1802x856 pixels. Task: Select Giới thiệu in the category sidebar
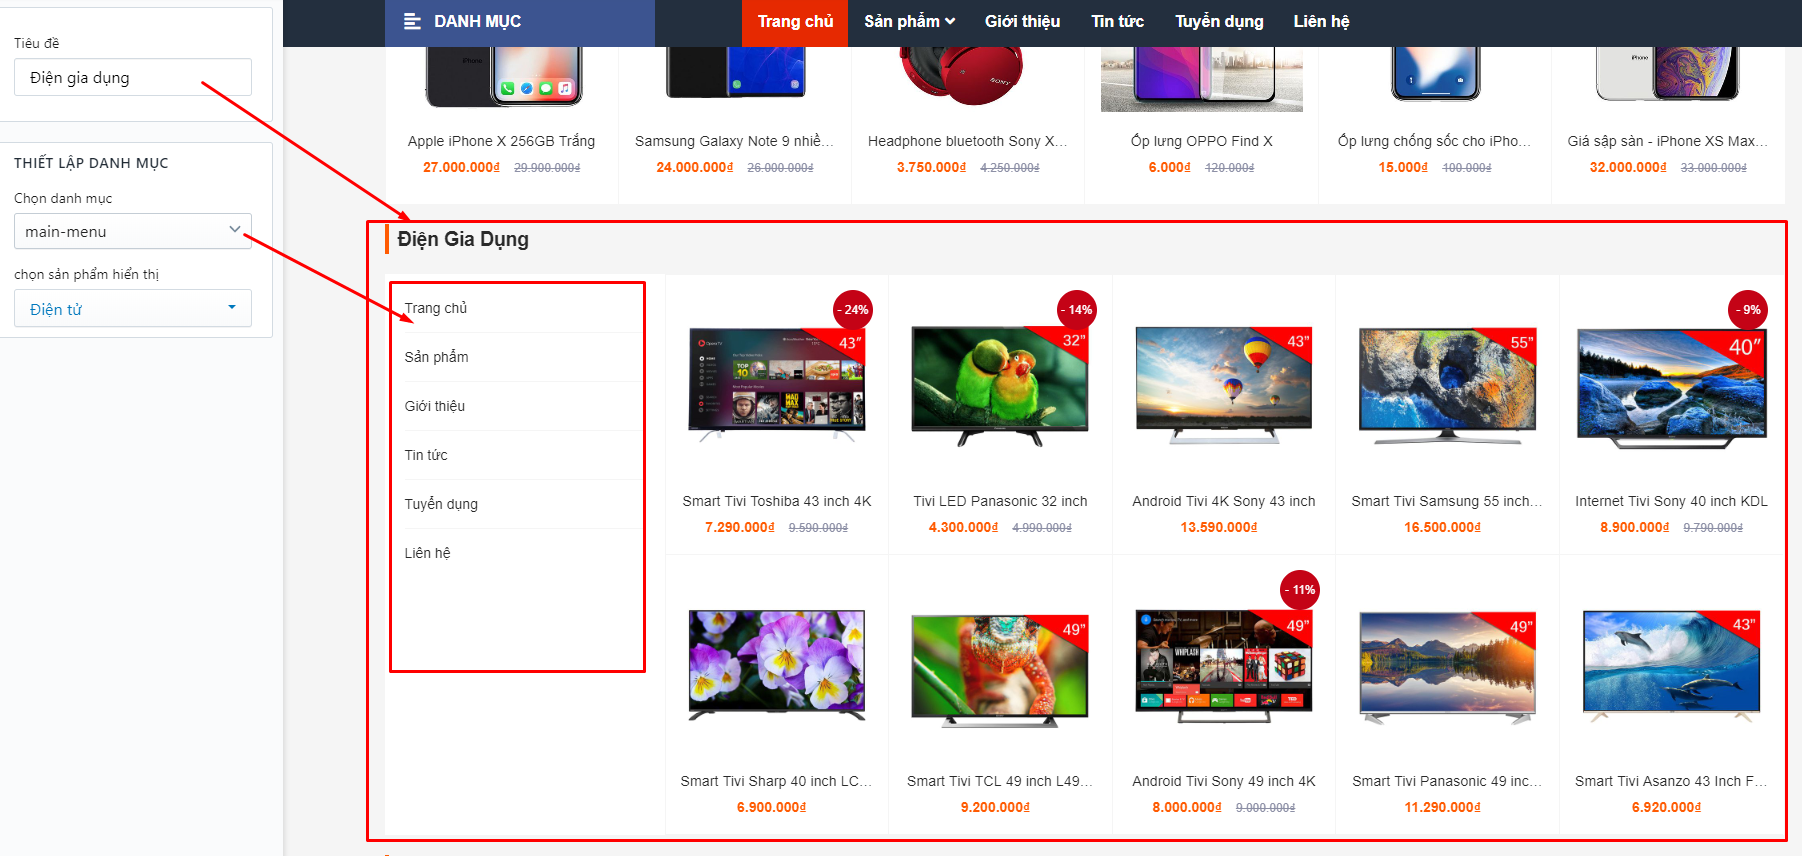[435, 406]
